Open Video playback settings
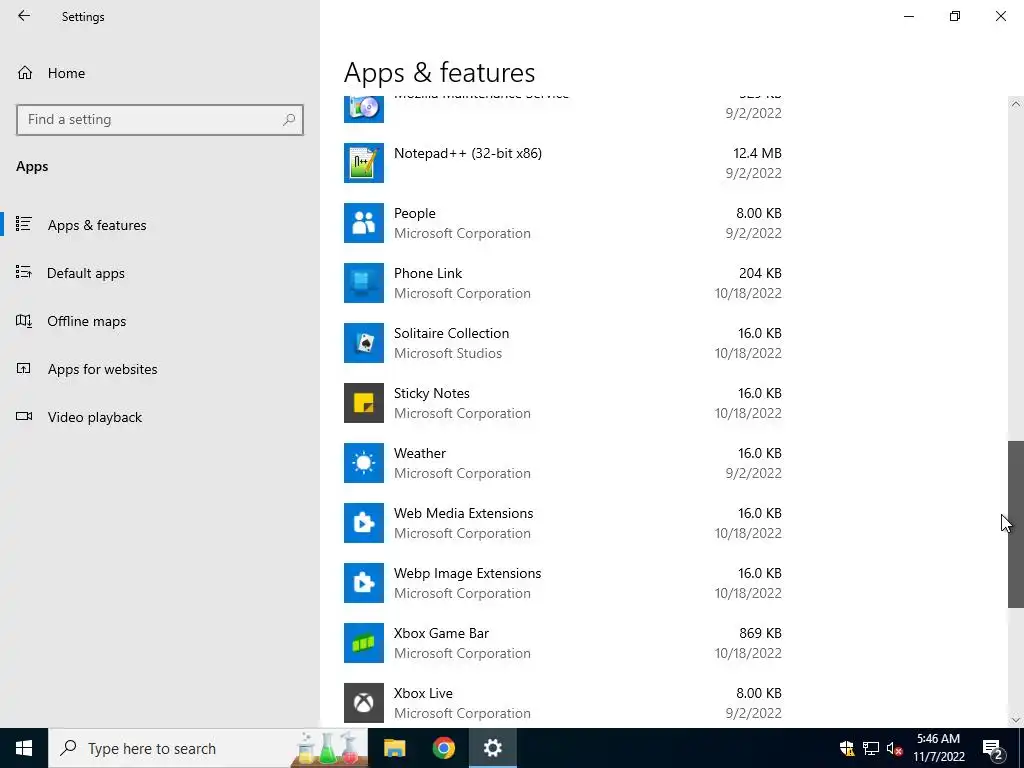 click(160, 417)
